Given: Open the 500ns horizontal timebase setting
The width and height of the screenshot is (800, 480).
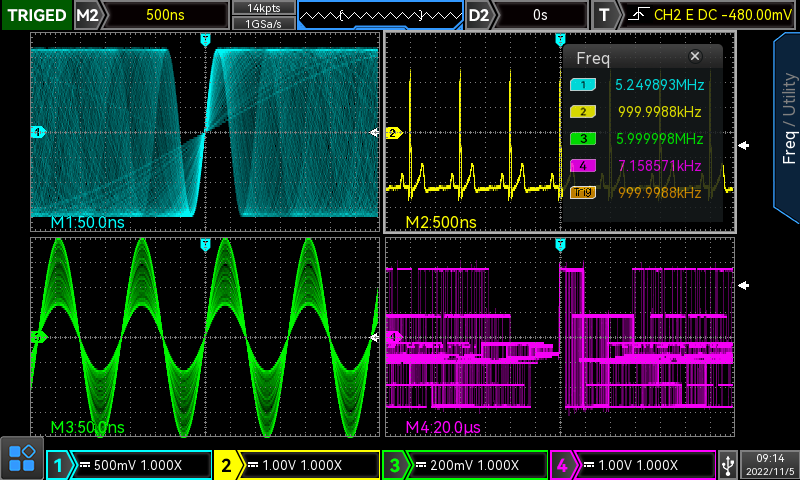Looking at the screenshot, I should point(166,15).
